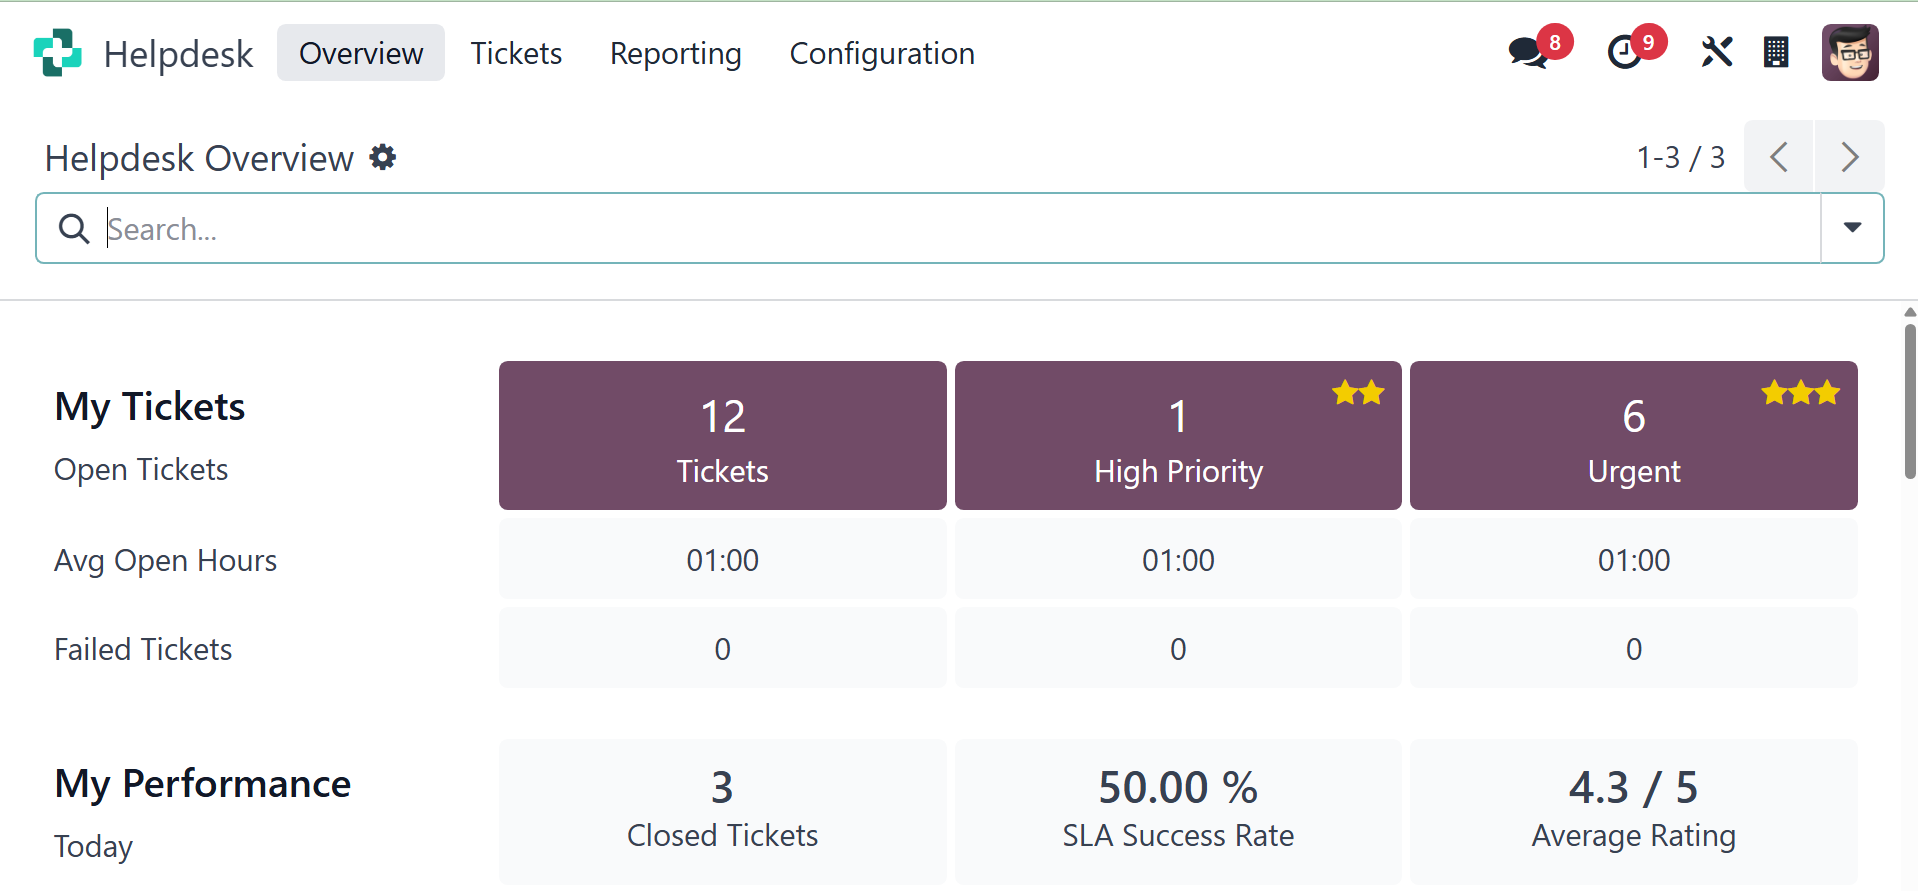Viewport: 1918px width, 891px height.
Task: Open the 12 Tickets card
Action: (722, 436)
